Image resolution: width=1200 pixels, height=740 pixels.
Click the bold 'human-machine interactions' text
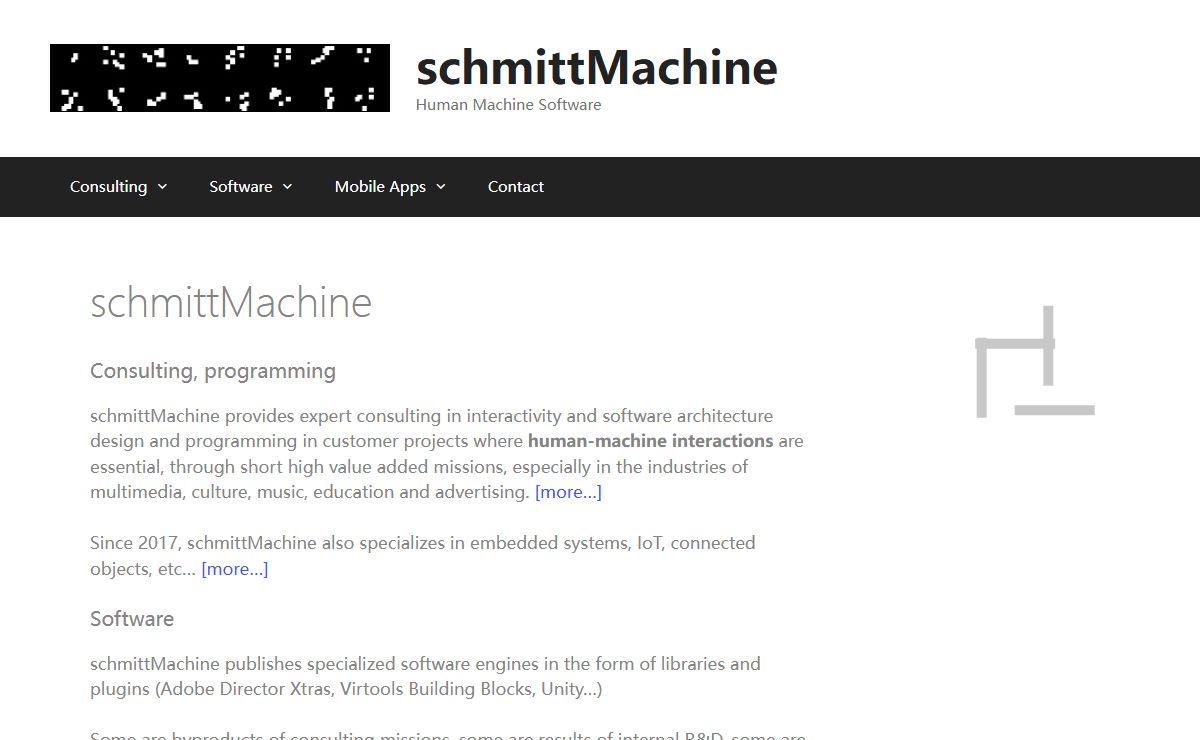(x=650, y=441)
